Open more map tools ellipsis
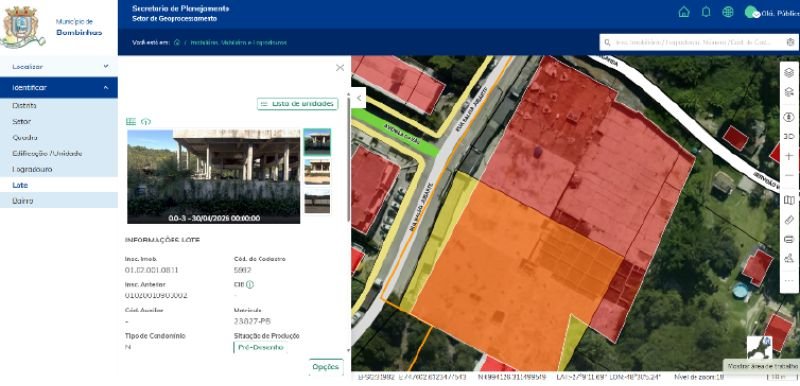The width and height of the screenshot is (800, 386). pyautogui.click(x=789, y=280)
